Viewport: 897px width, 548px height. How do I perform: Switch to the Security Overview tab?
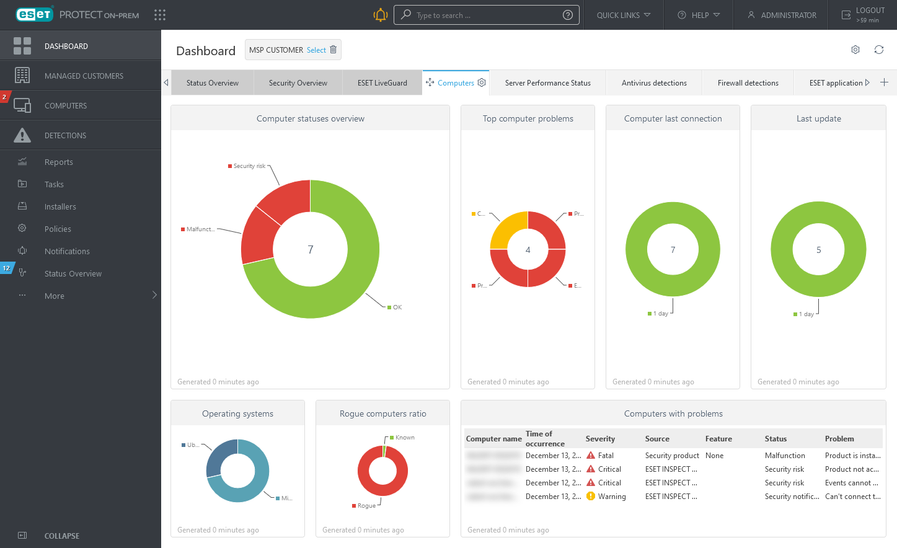(298, 83)
